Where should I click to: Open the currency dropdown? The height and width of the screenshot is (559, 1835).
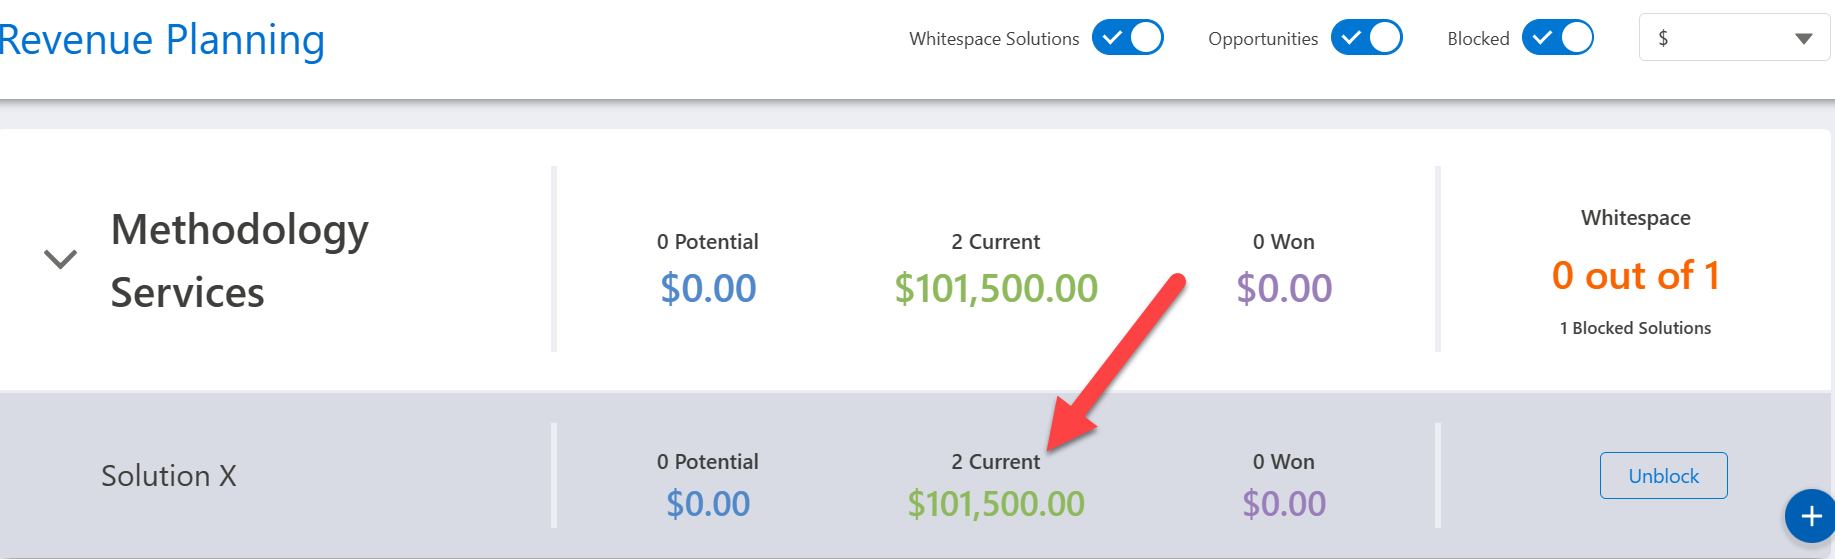click(1734, 38)
